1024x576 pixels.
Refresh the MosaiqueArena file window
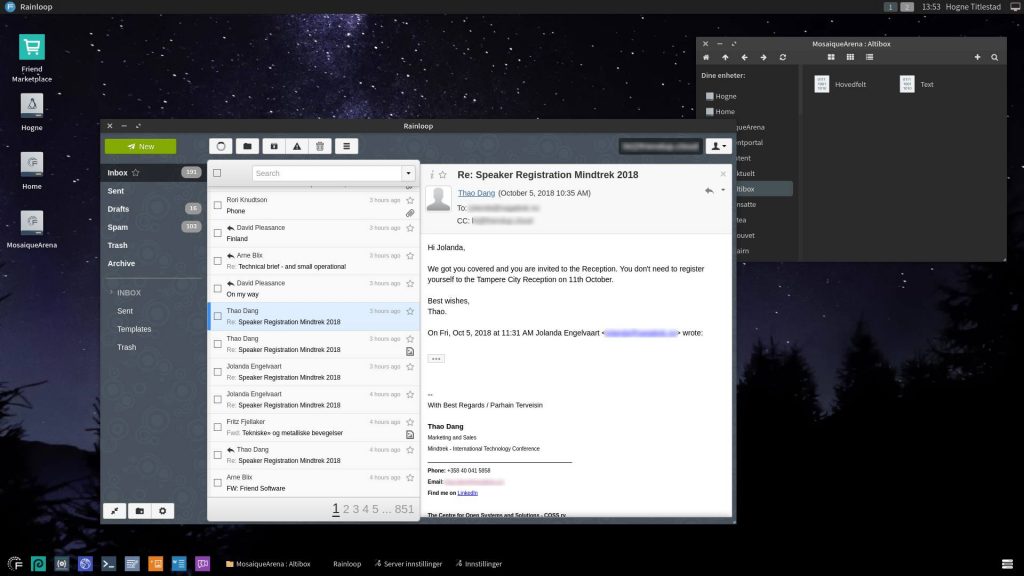(782, 57)
